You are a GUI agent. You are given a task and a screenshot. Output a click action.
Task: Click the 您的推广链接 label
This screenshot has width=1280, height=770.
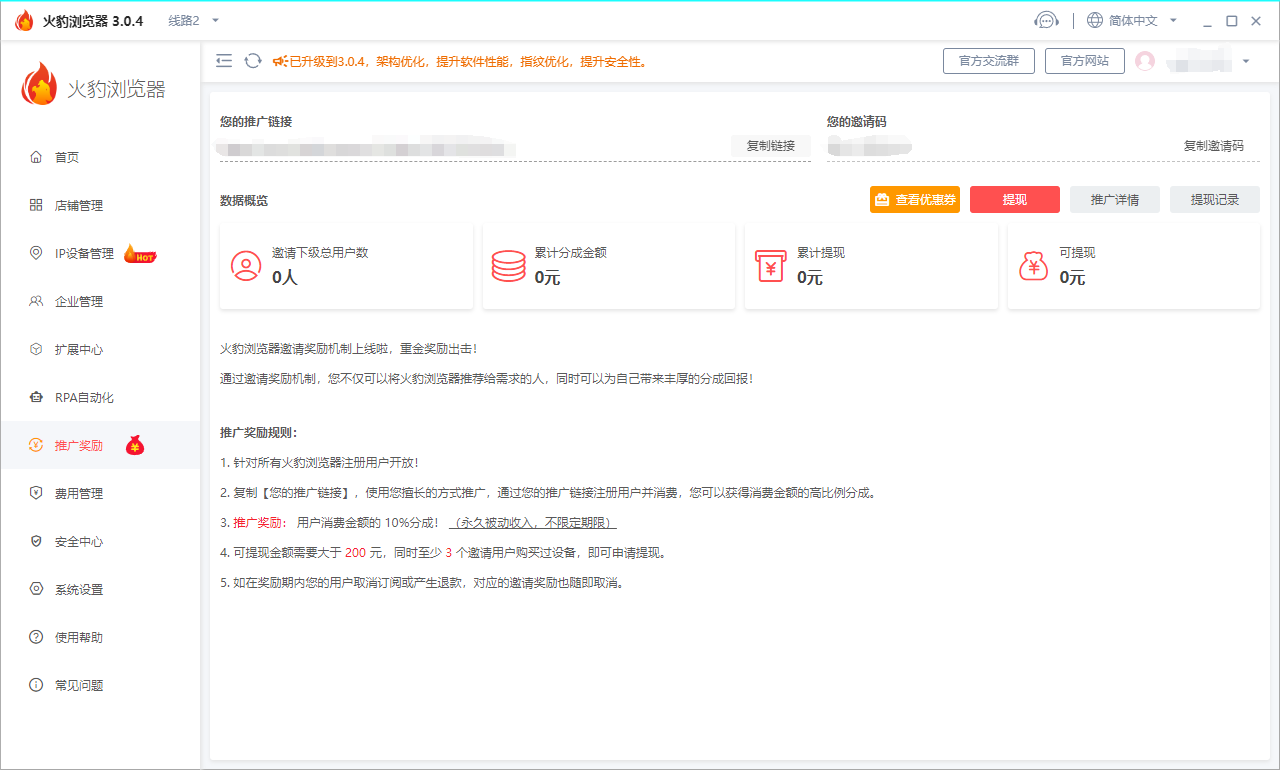(x=256, y=122)
